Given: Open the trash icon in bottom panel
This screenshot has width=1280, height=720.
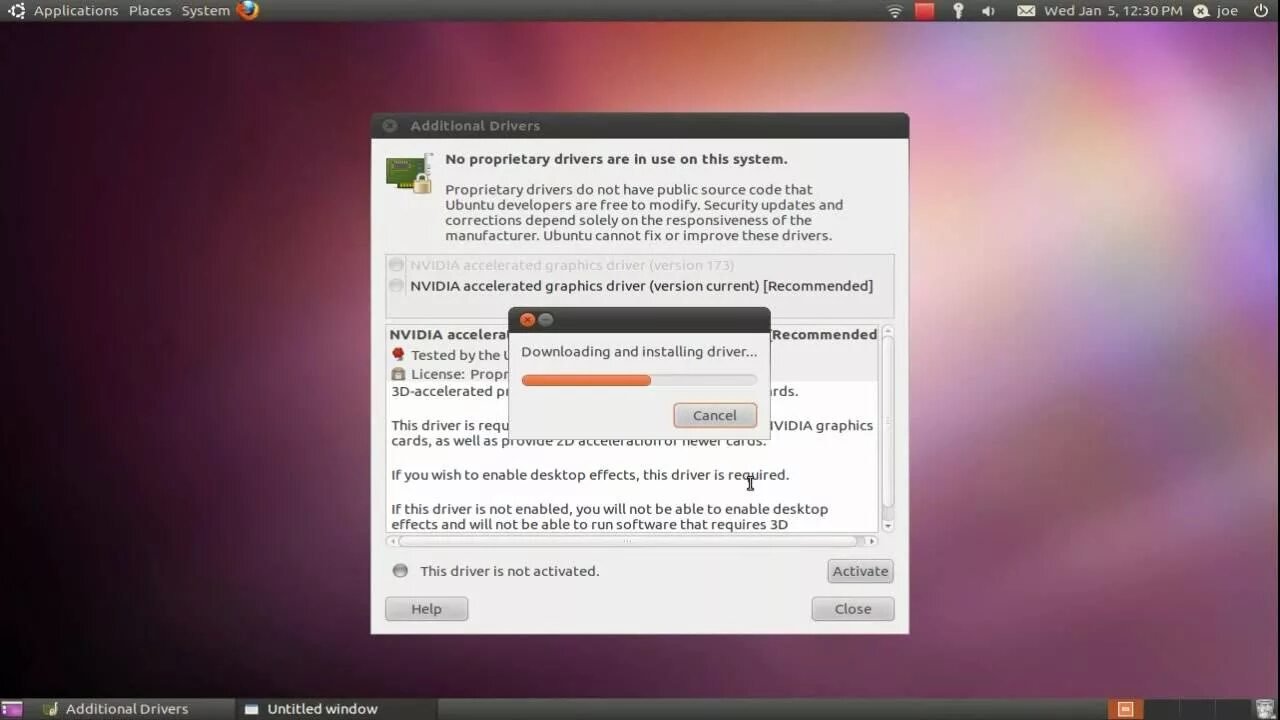Looking at the screenshot, I should [x=1264, y=709].
